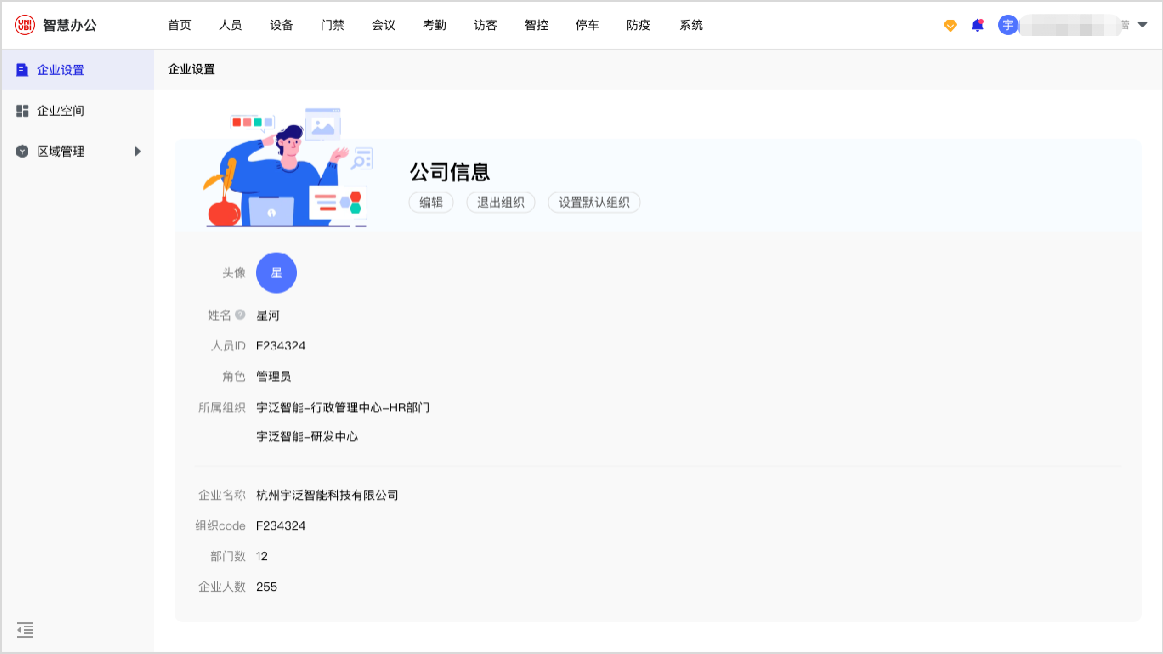The image size is (1163, 654).
Task: Click the round 星 profile avatar
Action: (x=276, y=273)
